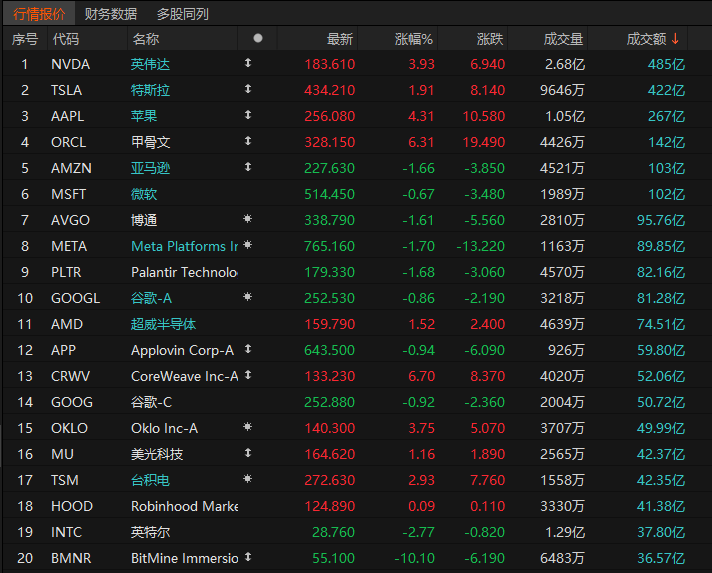Switch to the 行情报价 tab

[39, 14]
